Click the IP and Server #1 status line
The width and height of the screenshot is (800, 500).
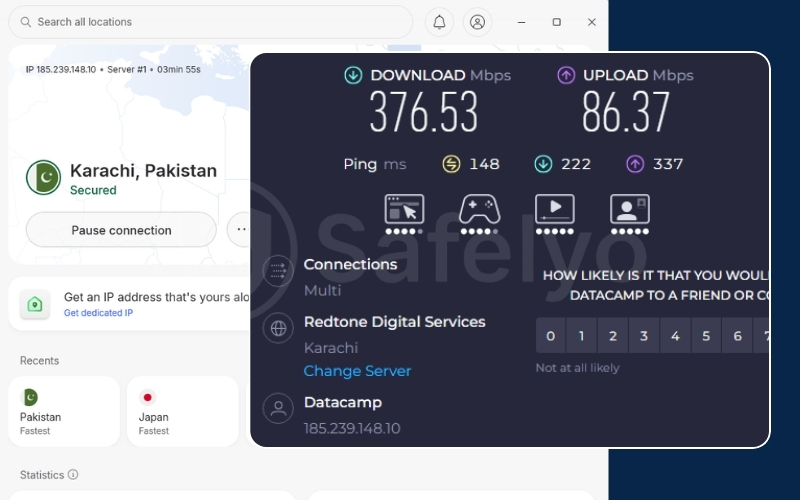[113, 69]
